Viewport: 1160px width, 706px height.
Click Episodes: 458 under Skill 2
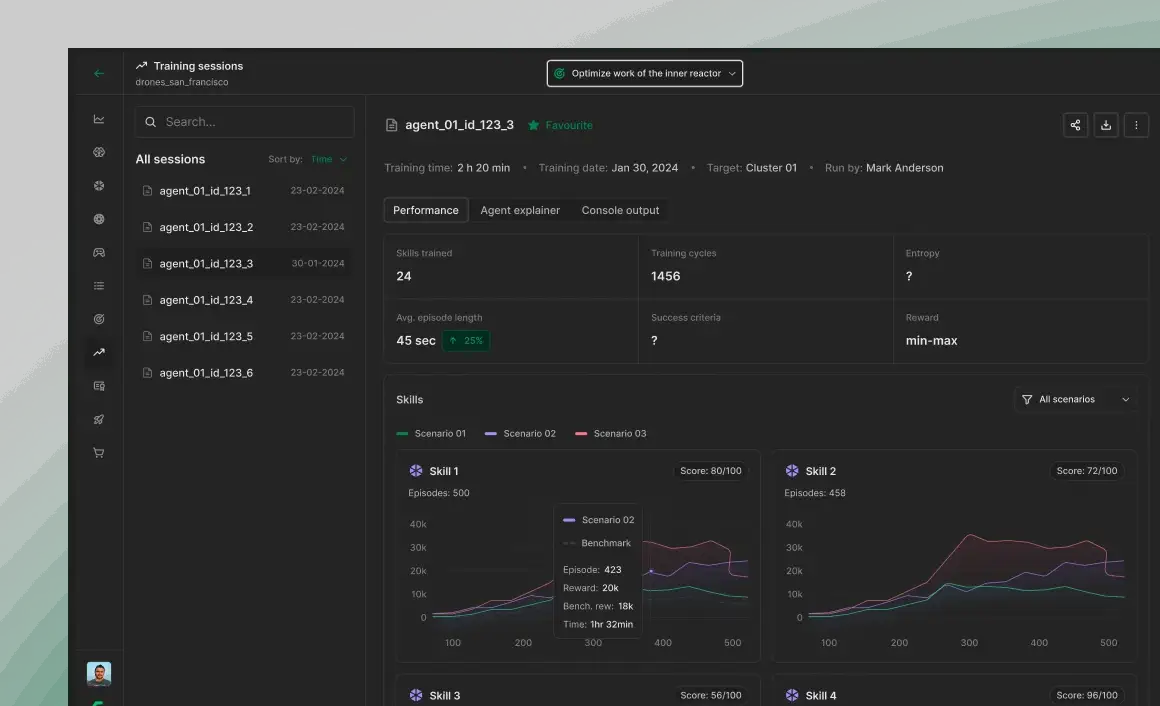coord(815,493)
